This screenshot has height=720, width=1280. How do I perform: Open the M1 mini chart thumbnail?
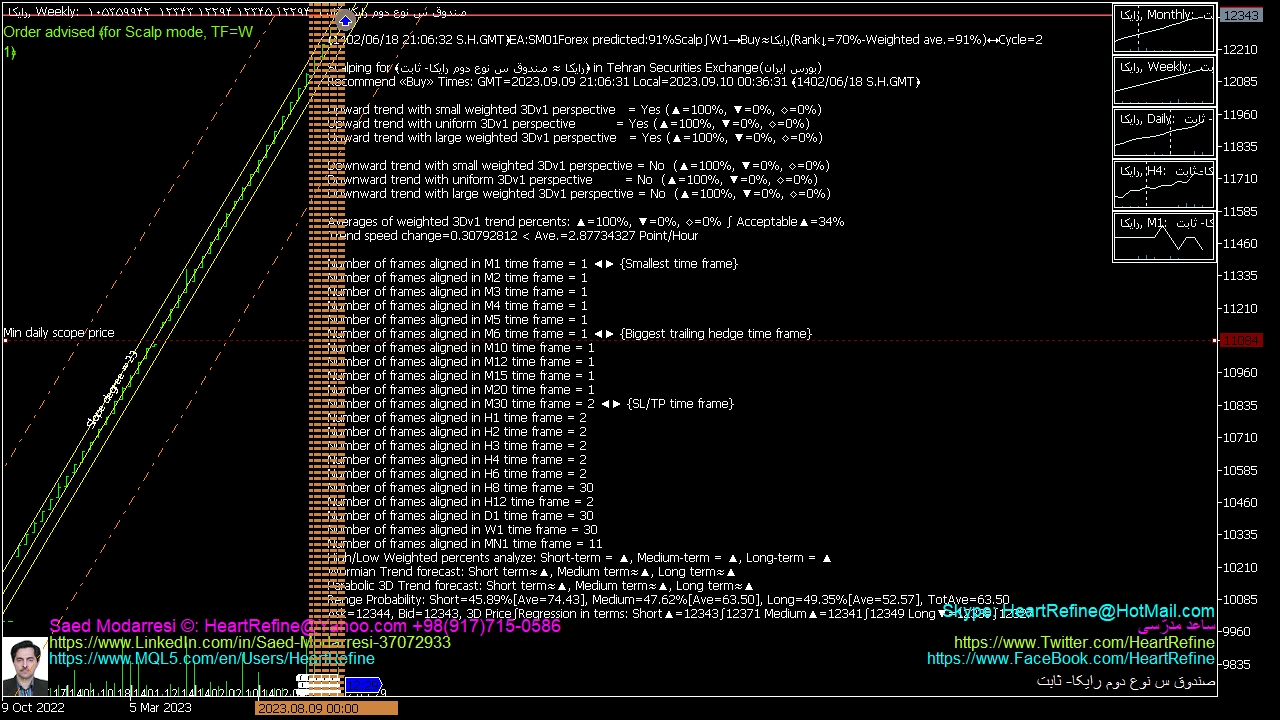(x=1164, y=238)
